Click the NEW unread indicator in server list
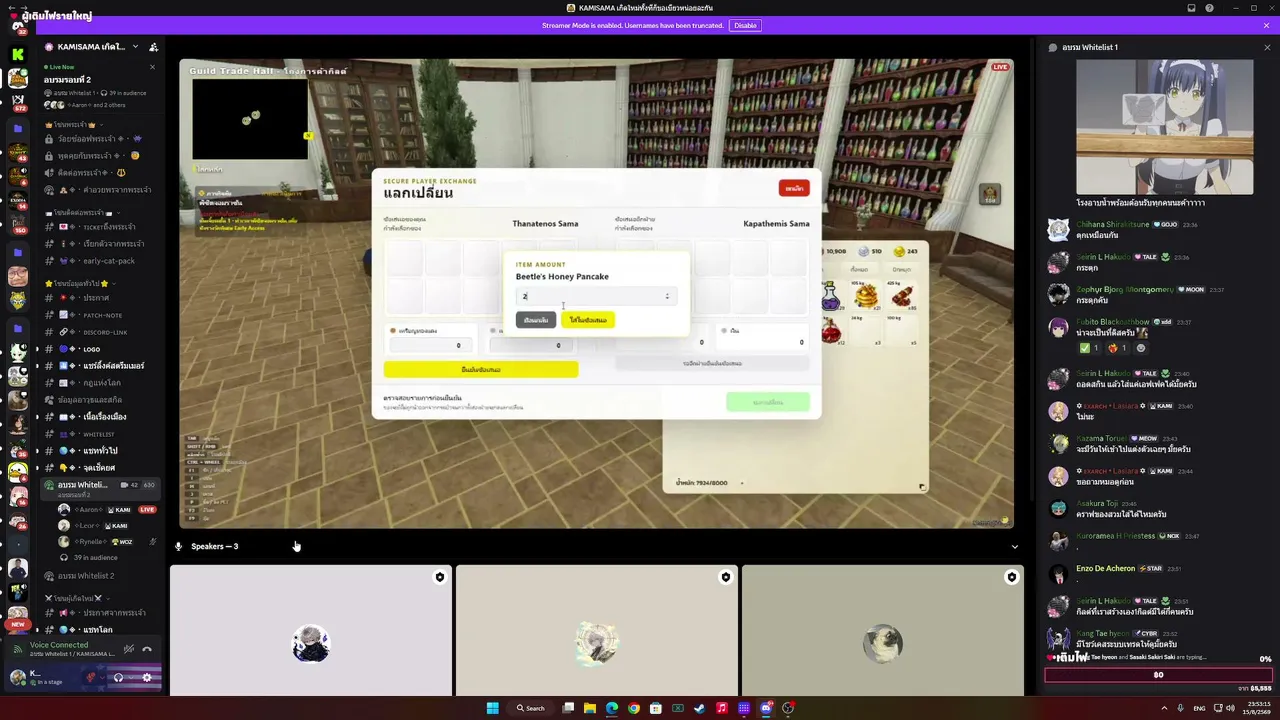This screenshot has width=1280, height=720. tap(17, 624)
